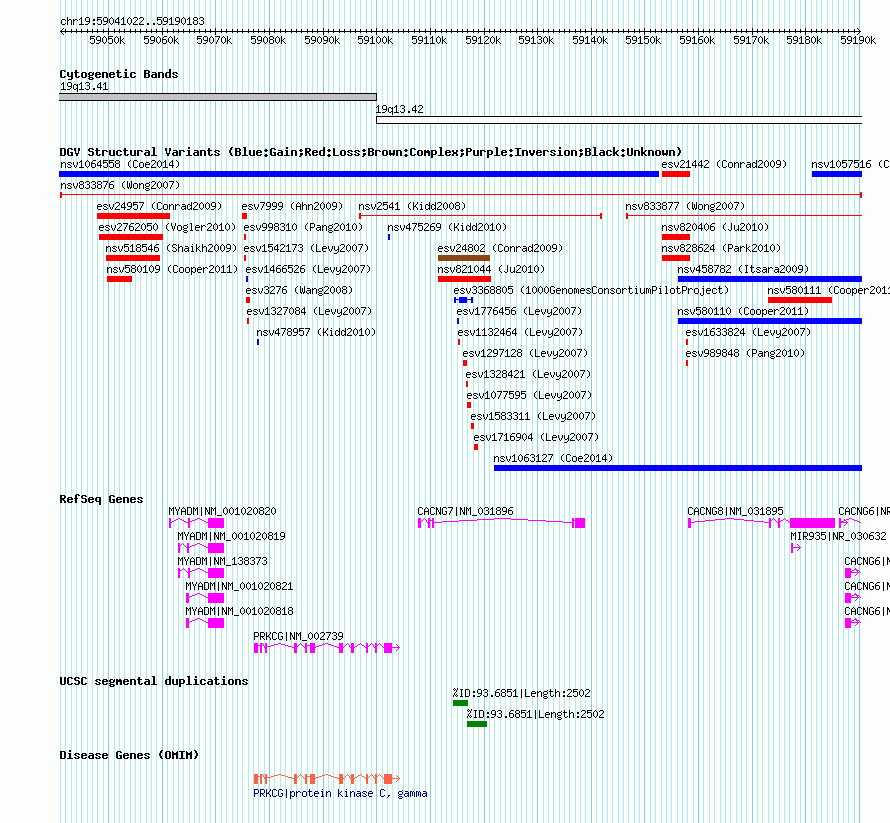Click the 59050k ruler position

tap(107, 40)
